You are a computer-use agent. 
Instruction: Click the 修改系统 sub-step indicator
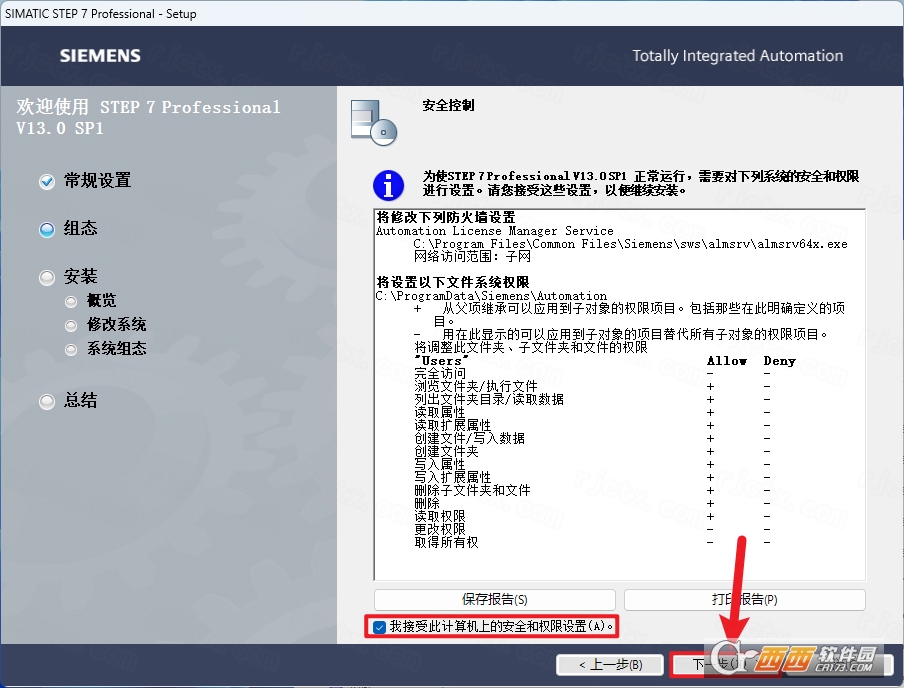[71, 325]
